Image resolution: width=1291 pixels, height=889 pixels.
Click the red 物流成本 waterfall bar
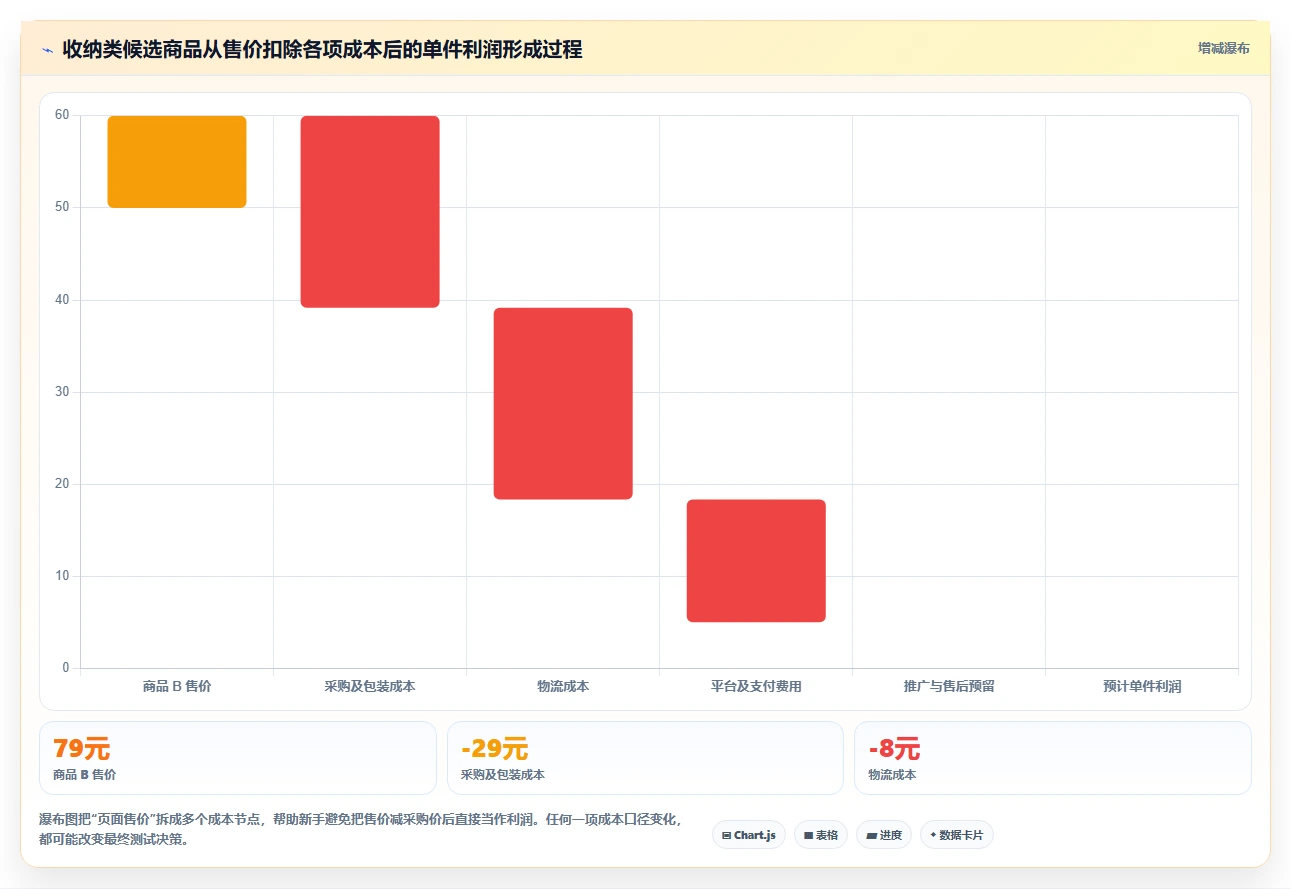tap(563, 404)
